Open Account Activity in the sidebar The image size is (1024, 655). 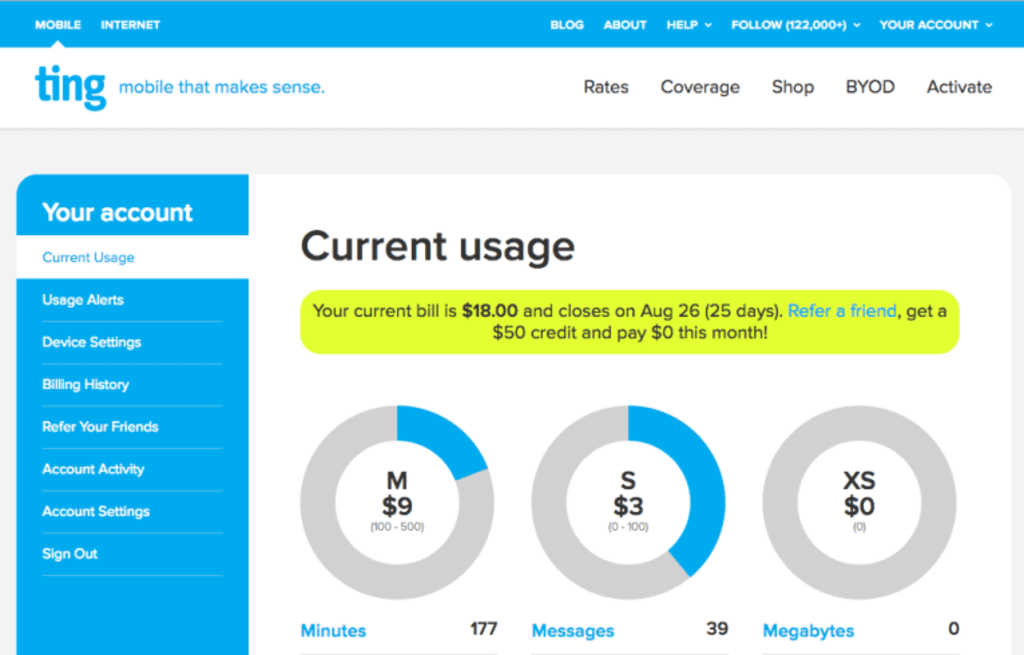(x=93, y=469)
